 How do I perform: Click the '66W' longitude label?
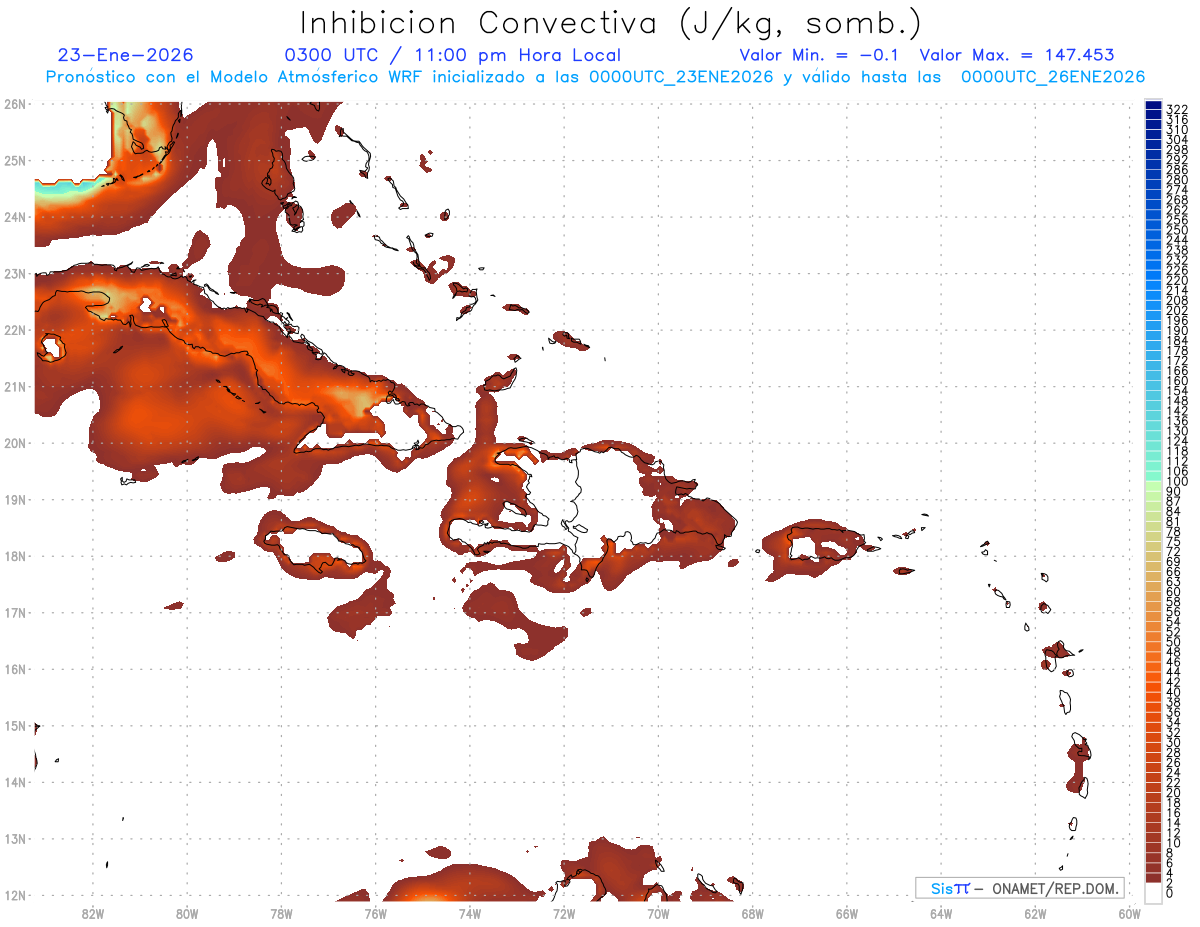pos(847,913)
